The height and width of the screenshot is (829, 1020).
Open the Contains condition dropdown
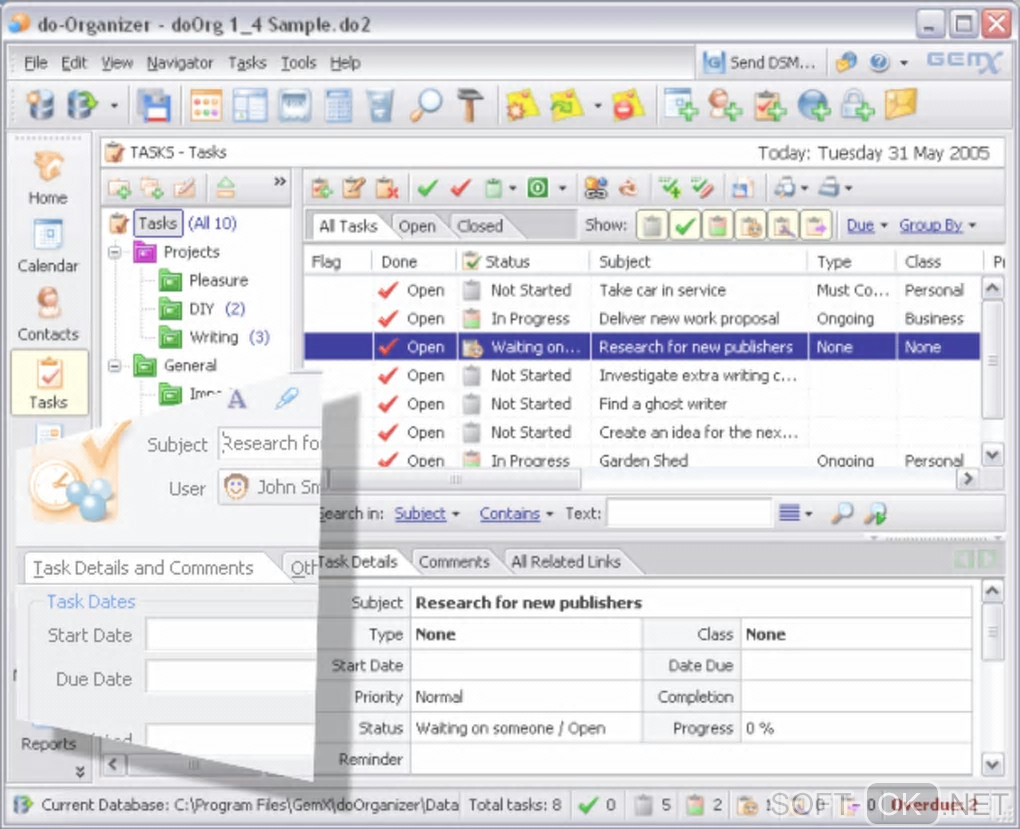pyautogui.click(x=517, y=513)
